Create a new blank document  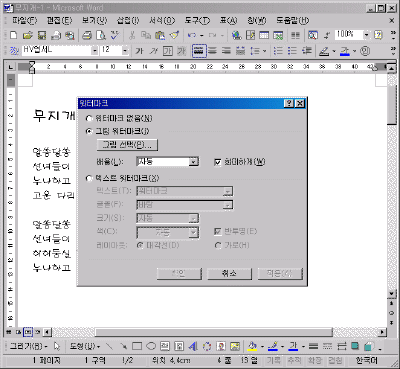[14, 35]
